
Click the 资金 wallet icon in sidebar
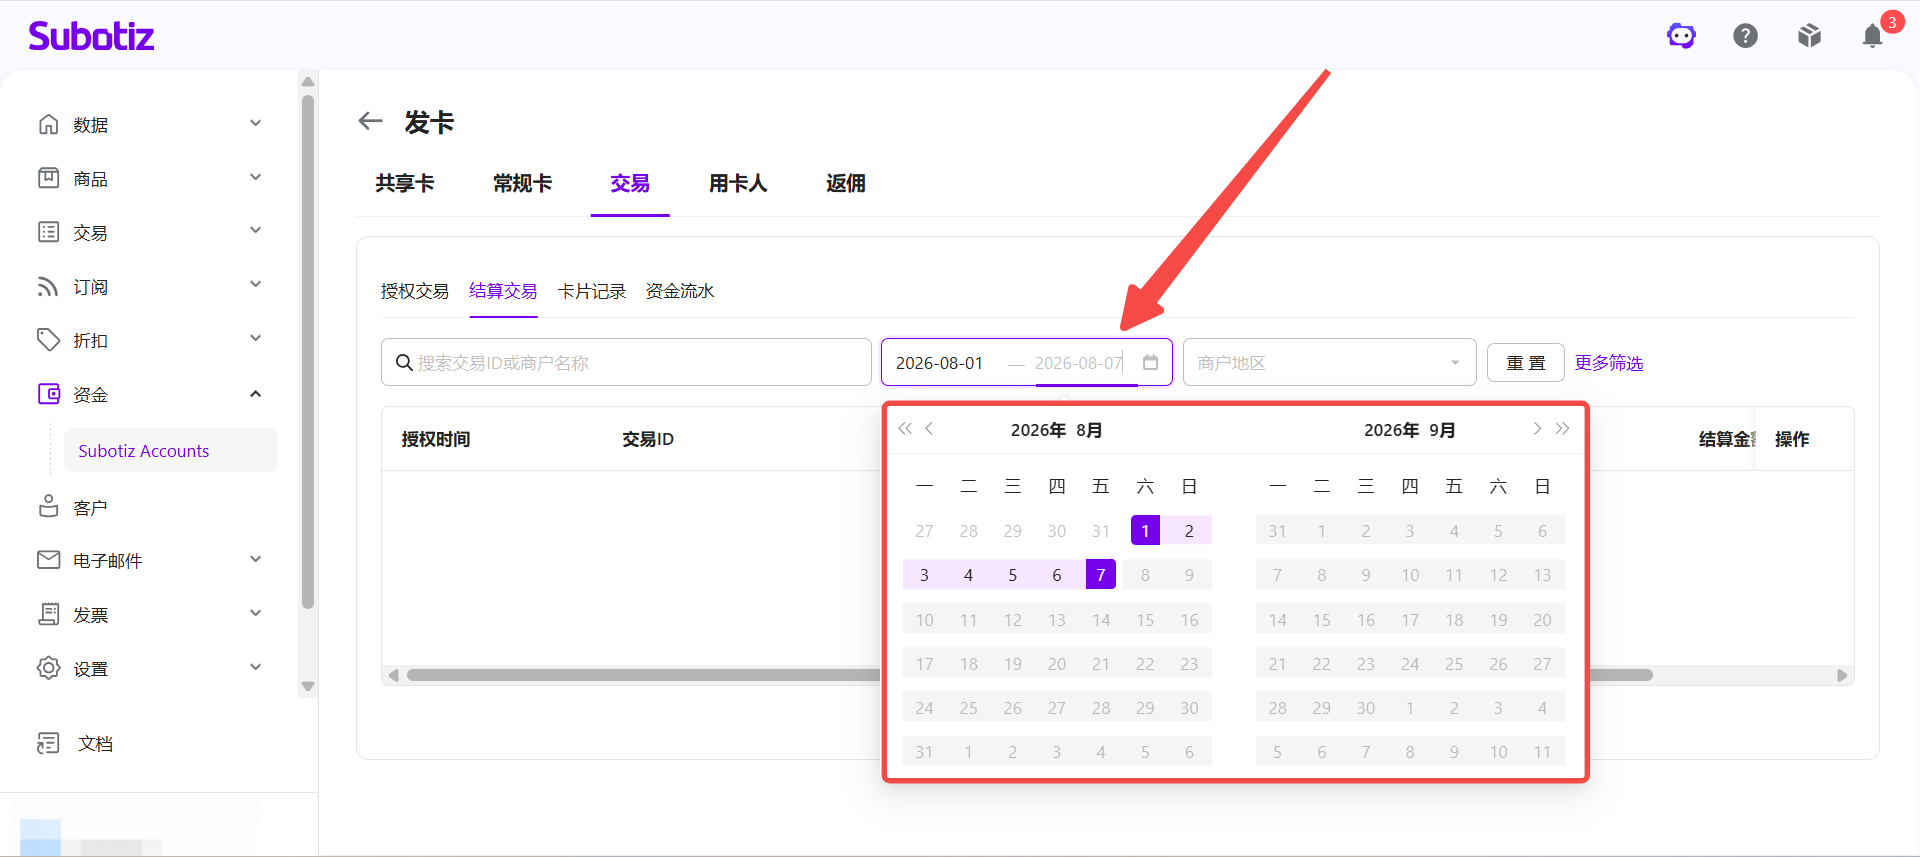click(x=48, y=394)
